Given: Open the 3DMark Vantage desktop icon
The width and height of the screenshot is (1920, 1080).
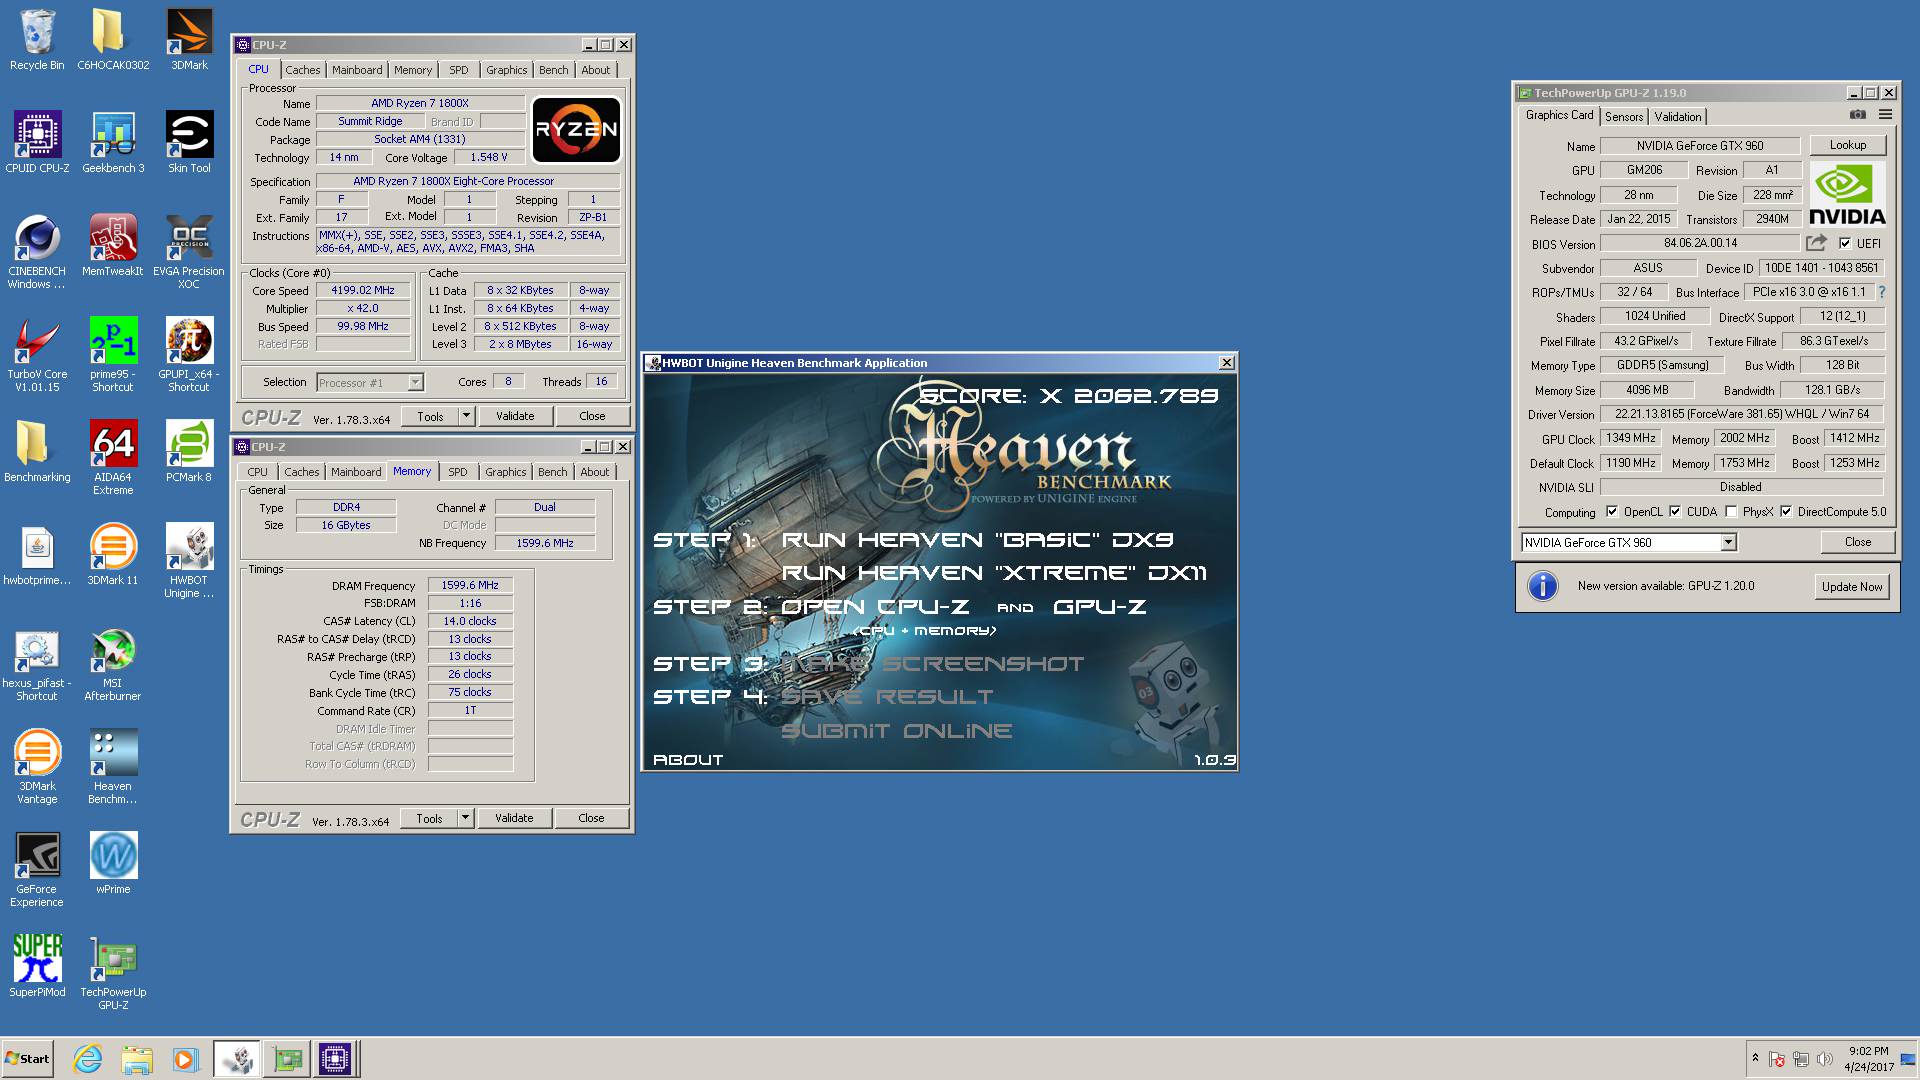Looking at the screenshot, I should point(37,766).
